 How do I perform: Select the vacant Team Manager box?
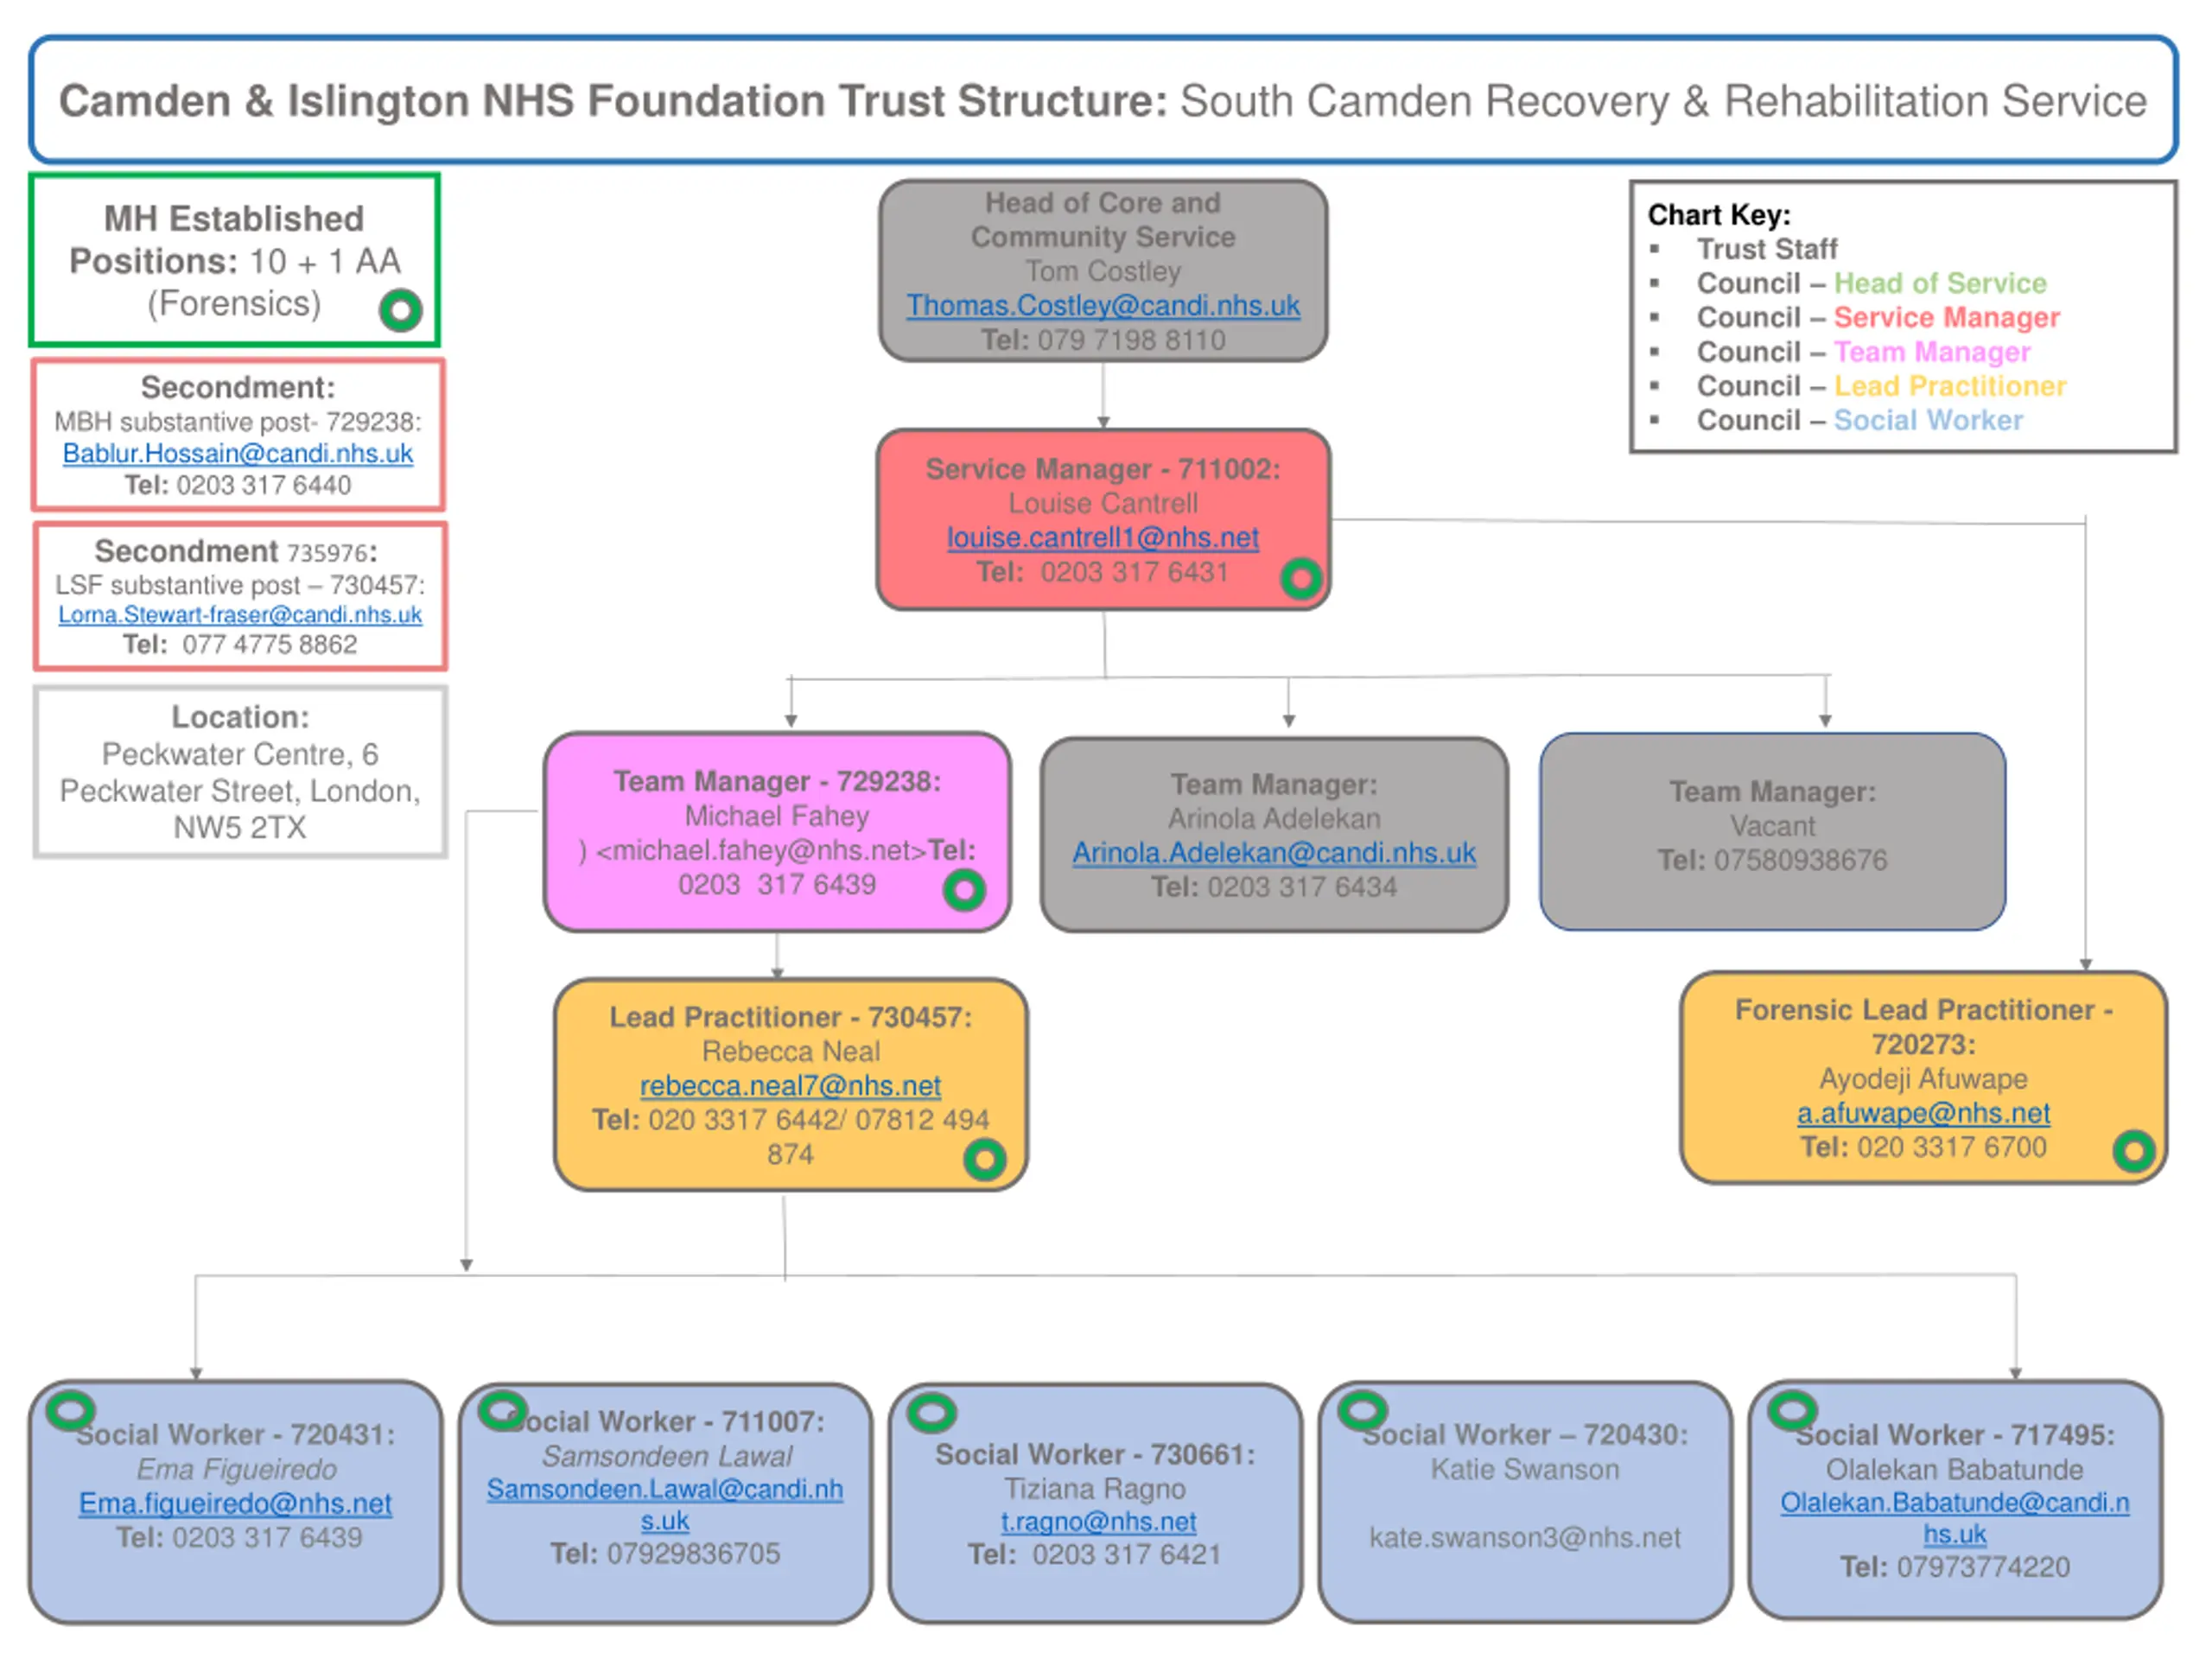pyautogui.click(x=1771, y=830)
